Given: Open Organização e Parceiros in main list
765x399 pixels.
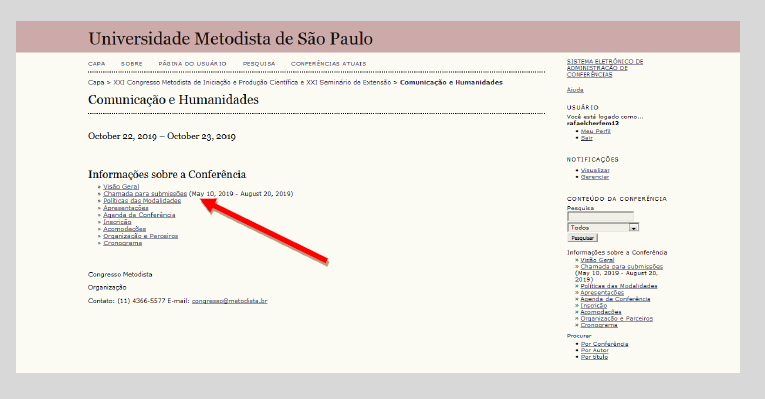Looking at the screenshot, I should [141, 236].
